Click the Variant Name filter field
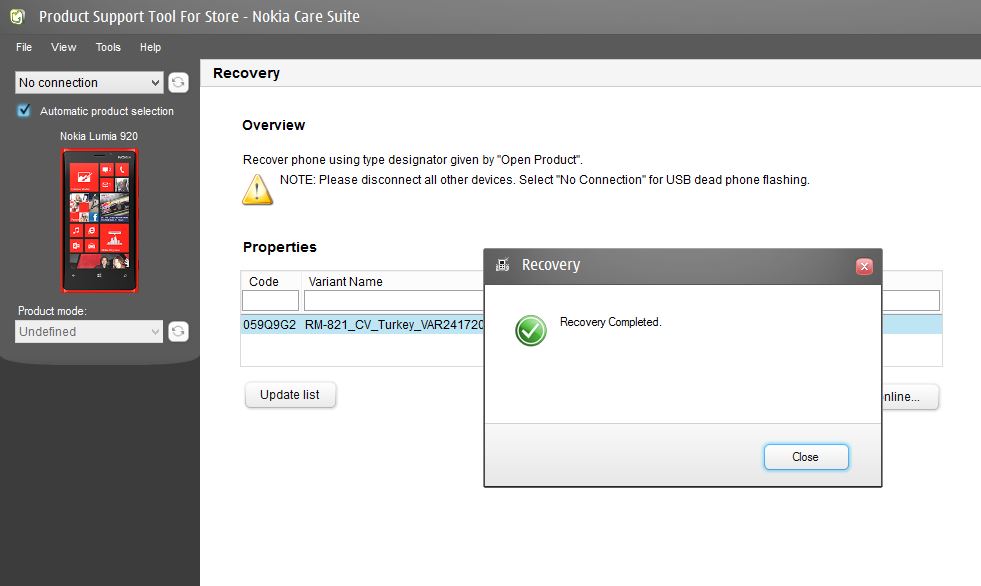Screen dimensions: 981x586 pos(394,301)
